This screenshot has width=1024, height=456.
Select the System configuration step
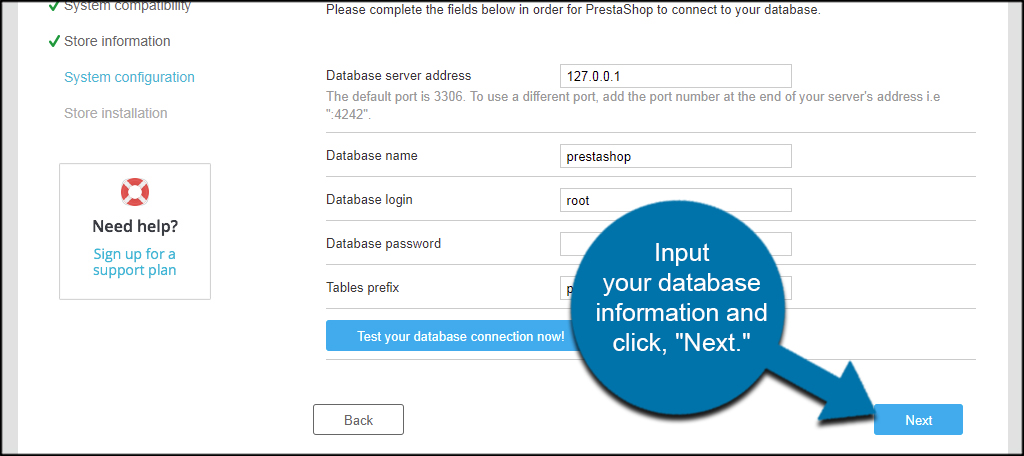(129, 77)
